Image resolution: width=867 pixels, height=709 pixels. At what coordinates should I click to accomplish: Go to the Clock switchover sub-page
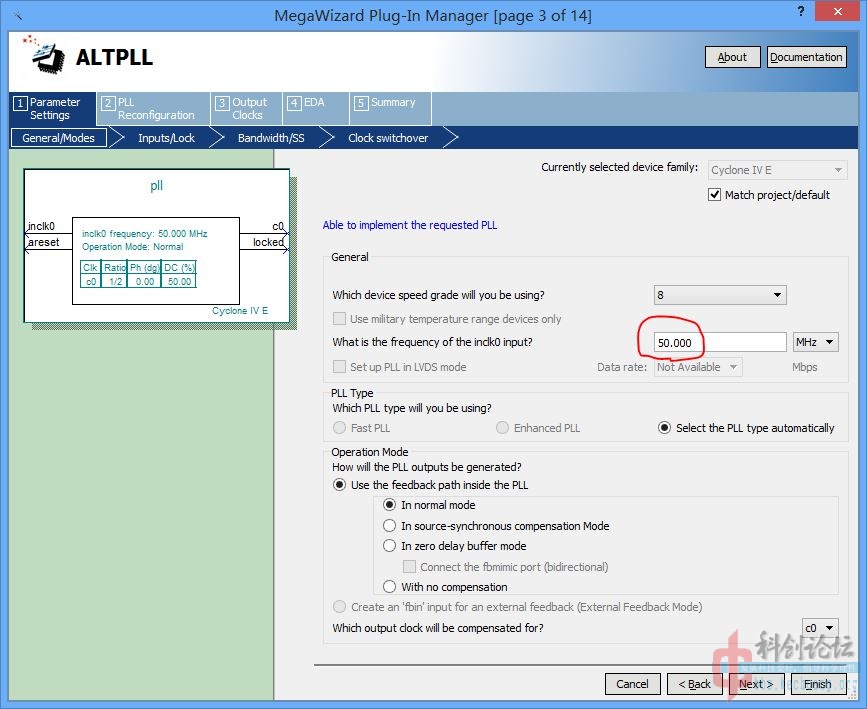pyautogui.click(x=388, y=138)
